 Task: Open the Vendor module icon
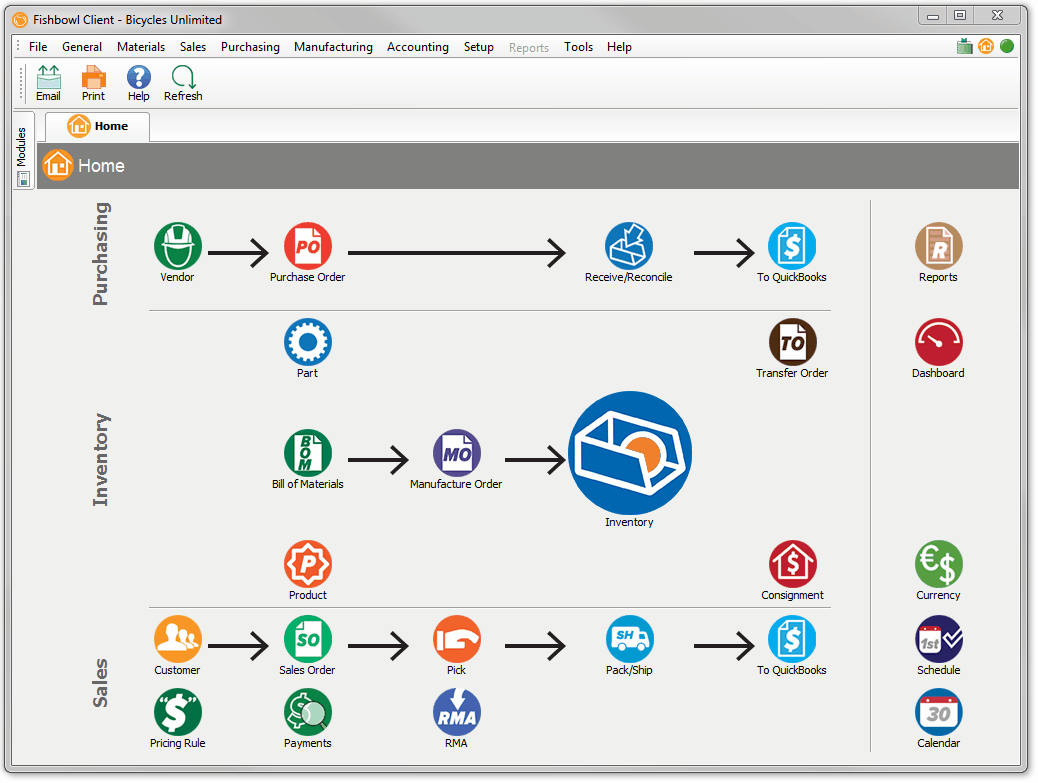click(x=177, y=246)
